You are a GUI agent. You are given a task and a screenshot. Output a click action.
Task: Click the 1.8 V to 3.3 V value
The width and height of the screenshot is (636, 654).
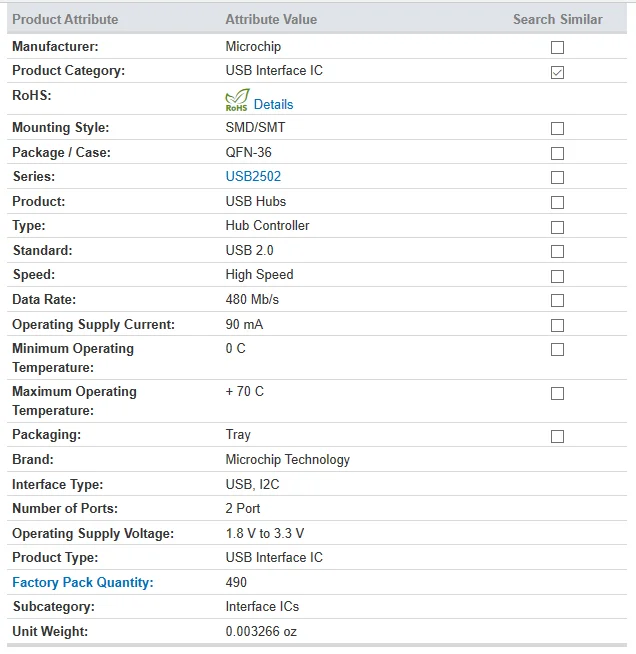tap(265, 533)
